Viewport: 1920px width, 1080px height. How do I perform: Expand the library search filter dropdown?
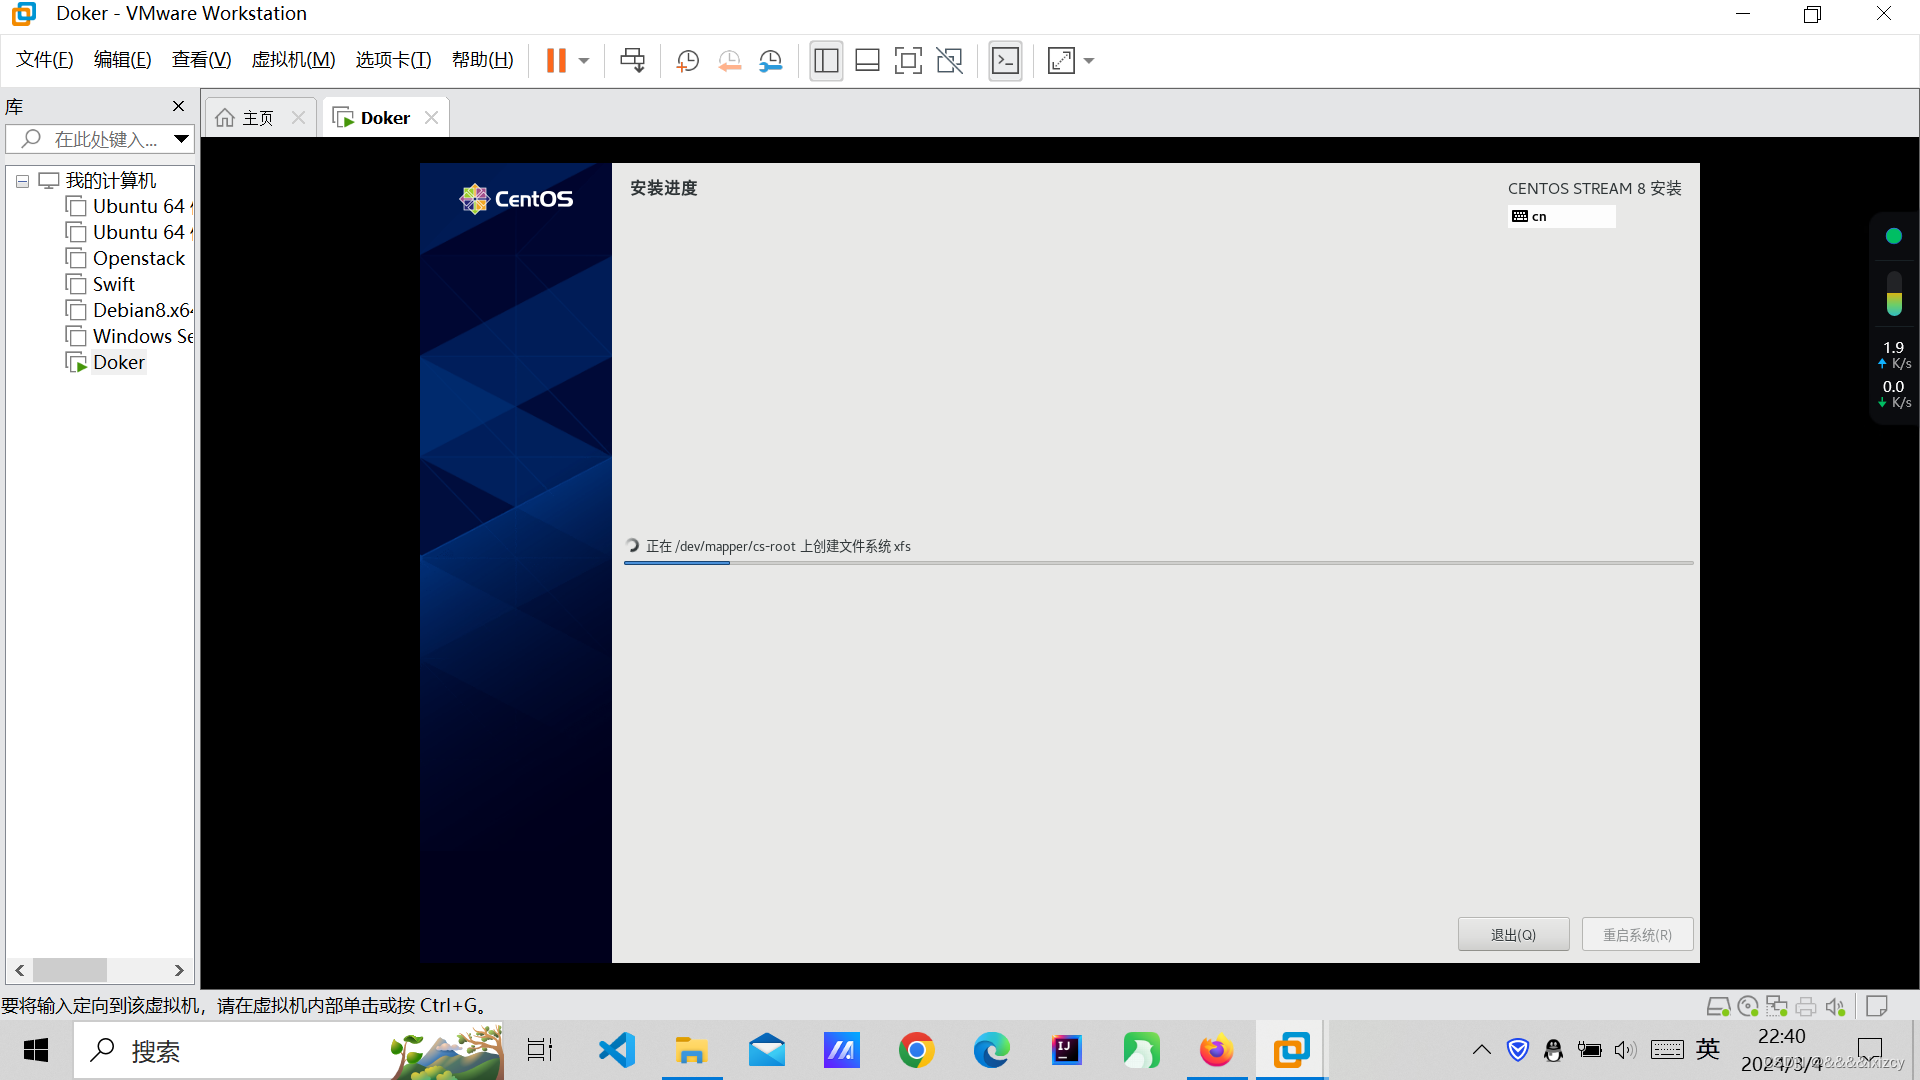click(181, 139)
